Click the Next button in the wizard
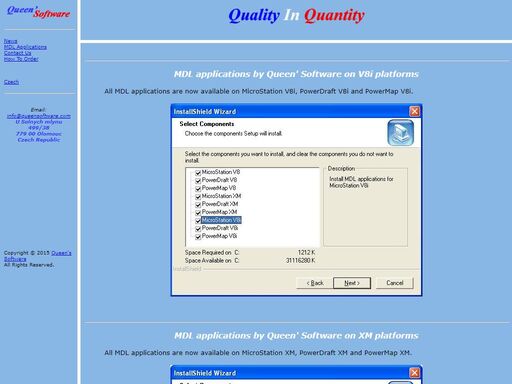Image resolution: width=512 pixels, height=384 pixels. point(352,283)
